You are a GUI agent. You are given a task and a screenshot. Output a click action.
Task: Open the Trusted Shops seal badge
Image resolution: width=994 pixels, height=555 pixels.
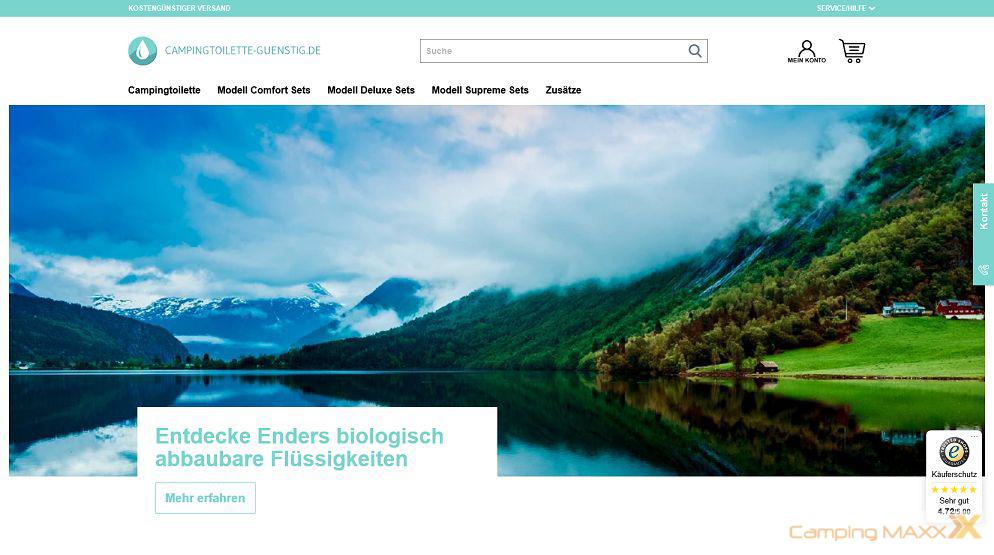[x=954, y=453]
